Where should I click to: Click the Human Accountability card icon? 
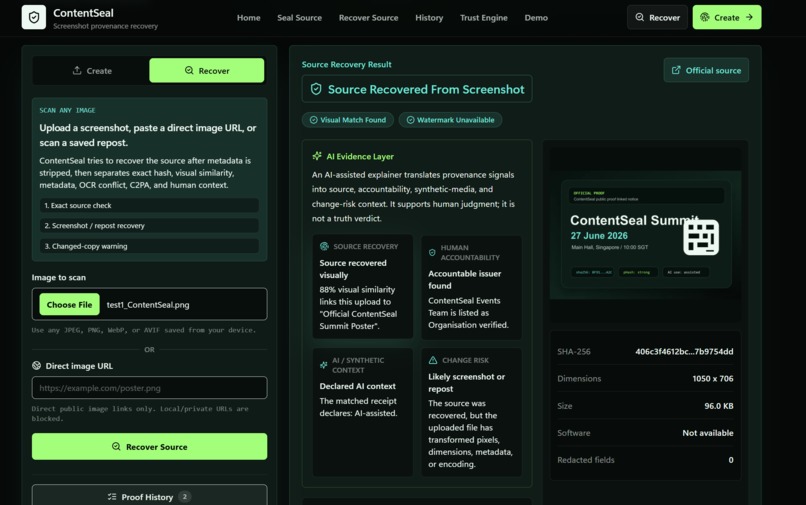pyautogui.click(x=432, y=252)
